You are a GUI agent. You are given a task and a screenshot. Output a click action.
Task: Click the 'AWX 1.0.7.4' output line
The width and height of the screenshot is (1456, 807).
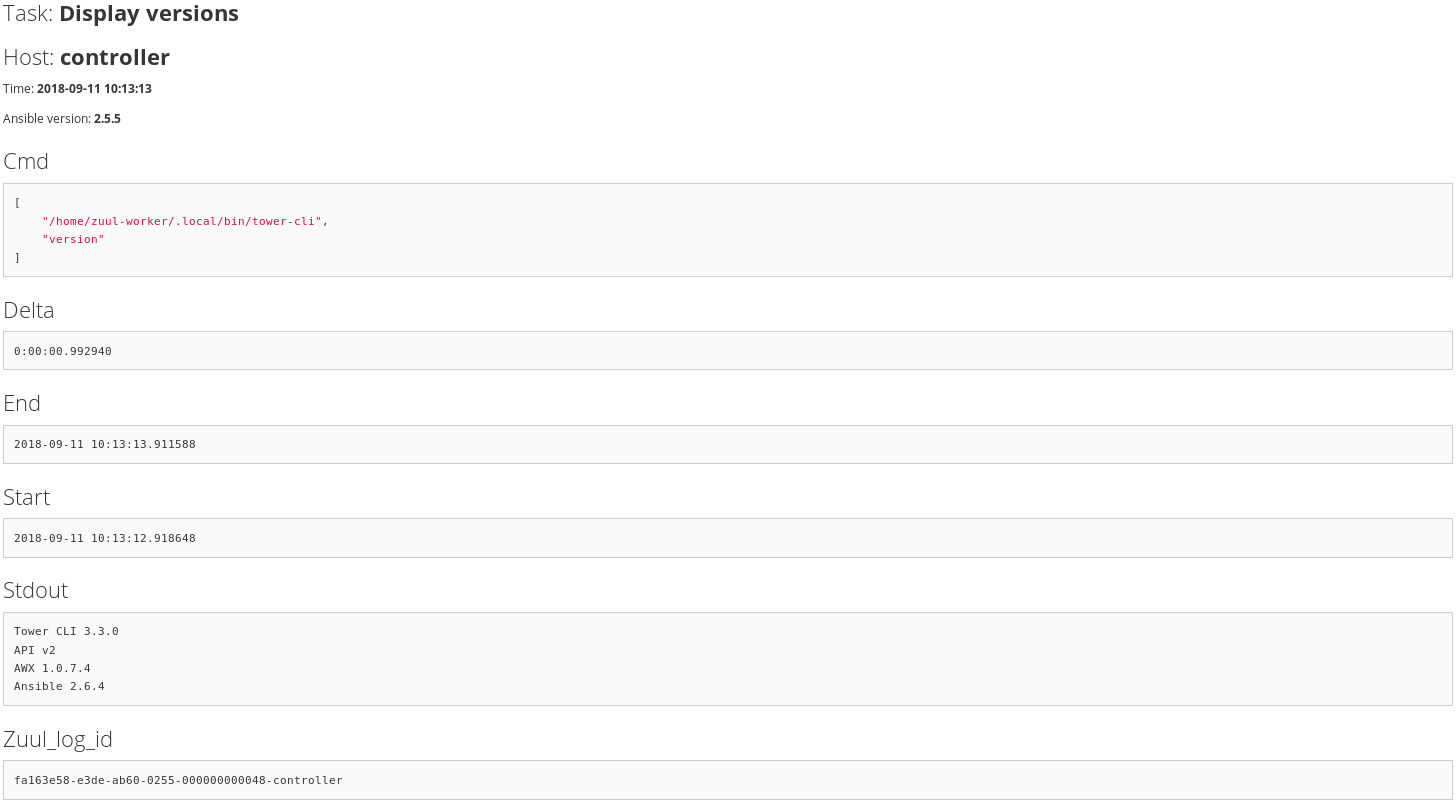coord(52,668)
